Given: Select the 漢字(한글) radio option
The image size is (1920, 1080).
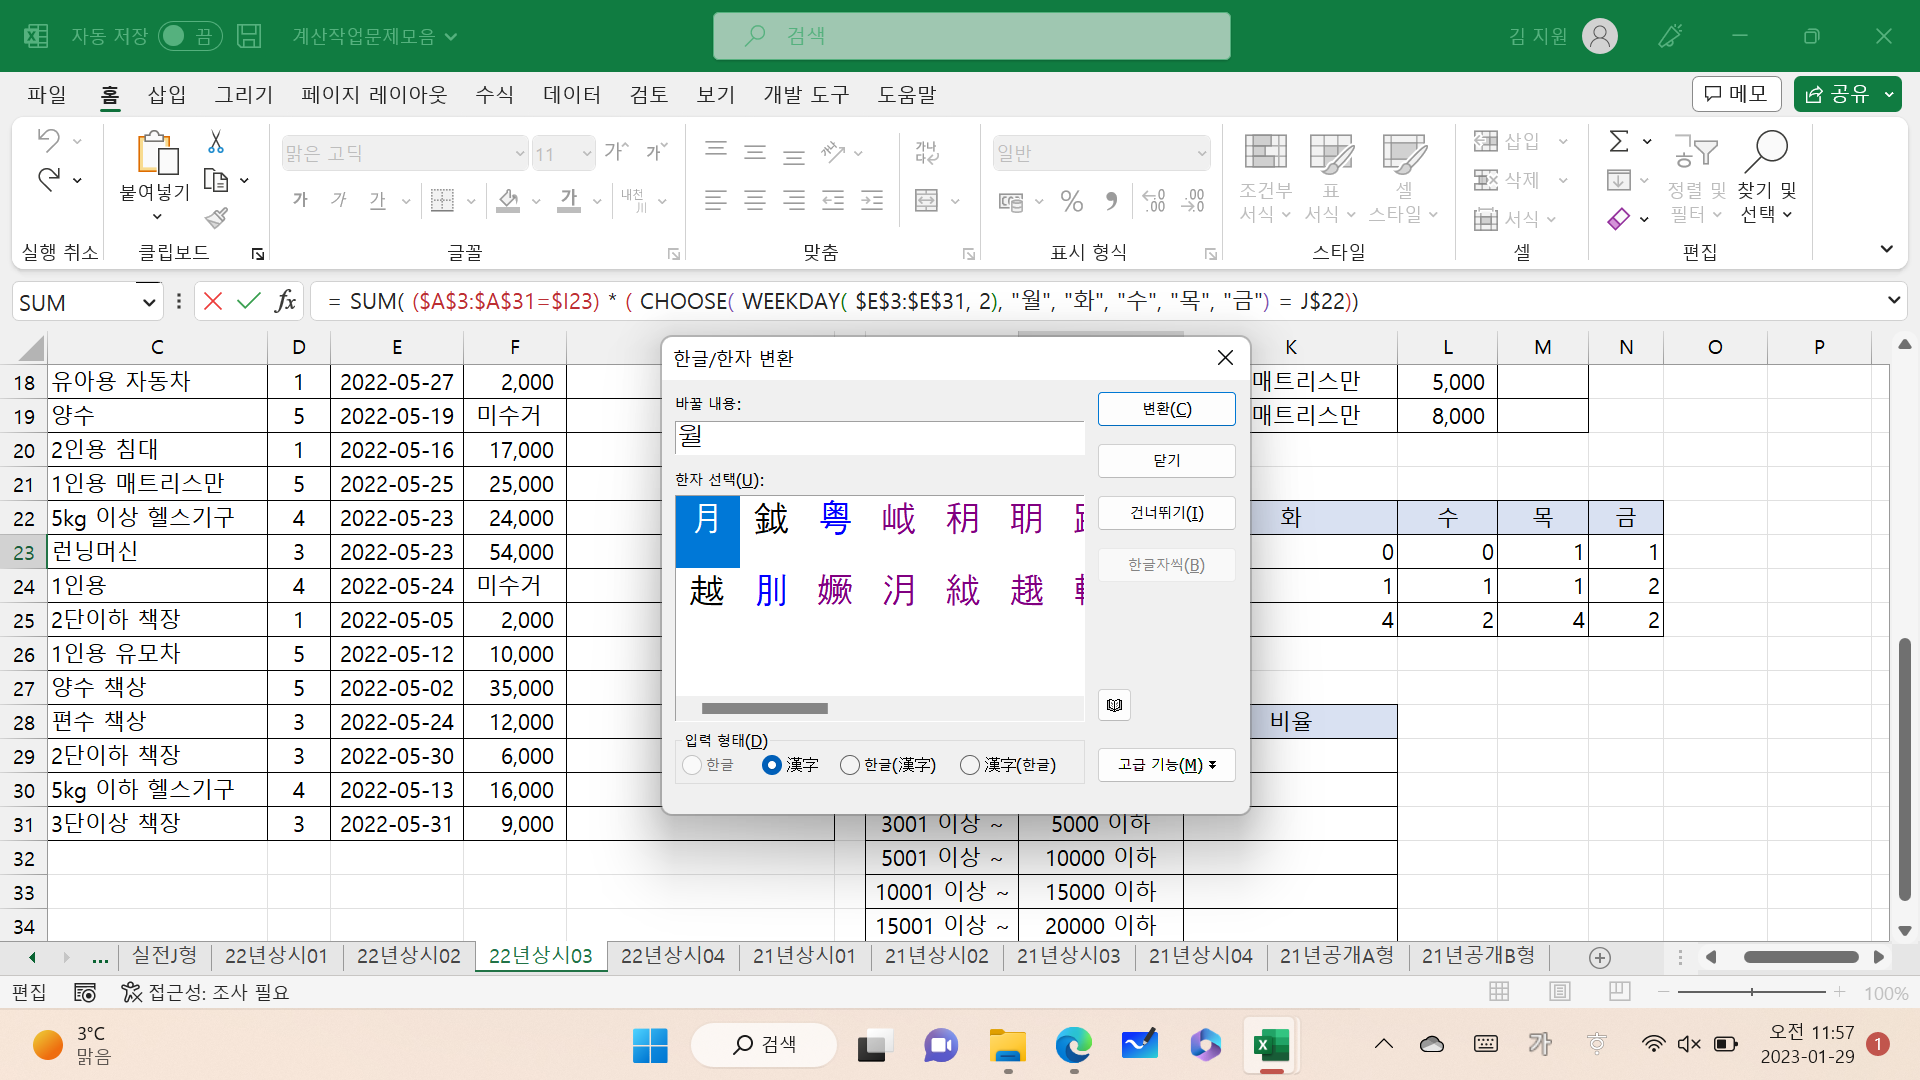Looking at the screenshot, I should [x=969, y=765].
